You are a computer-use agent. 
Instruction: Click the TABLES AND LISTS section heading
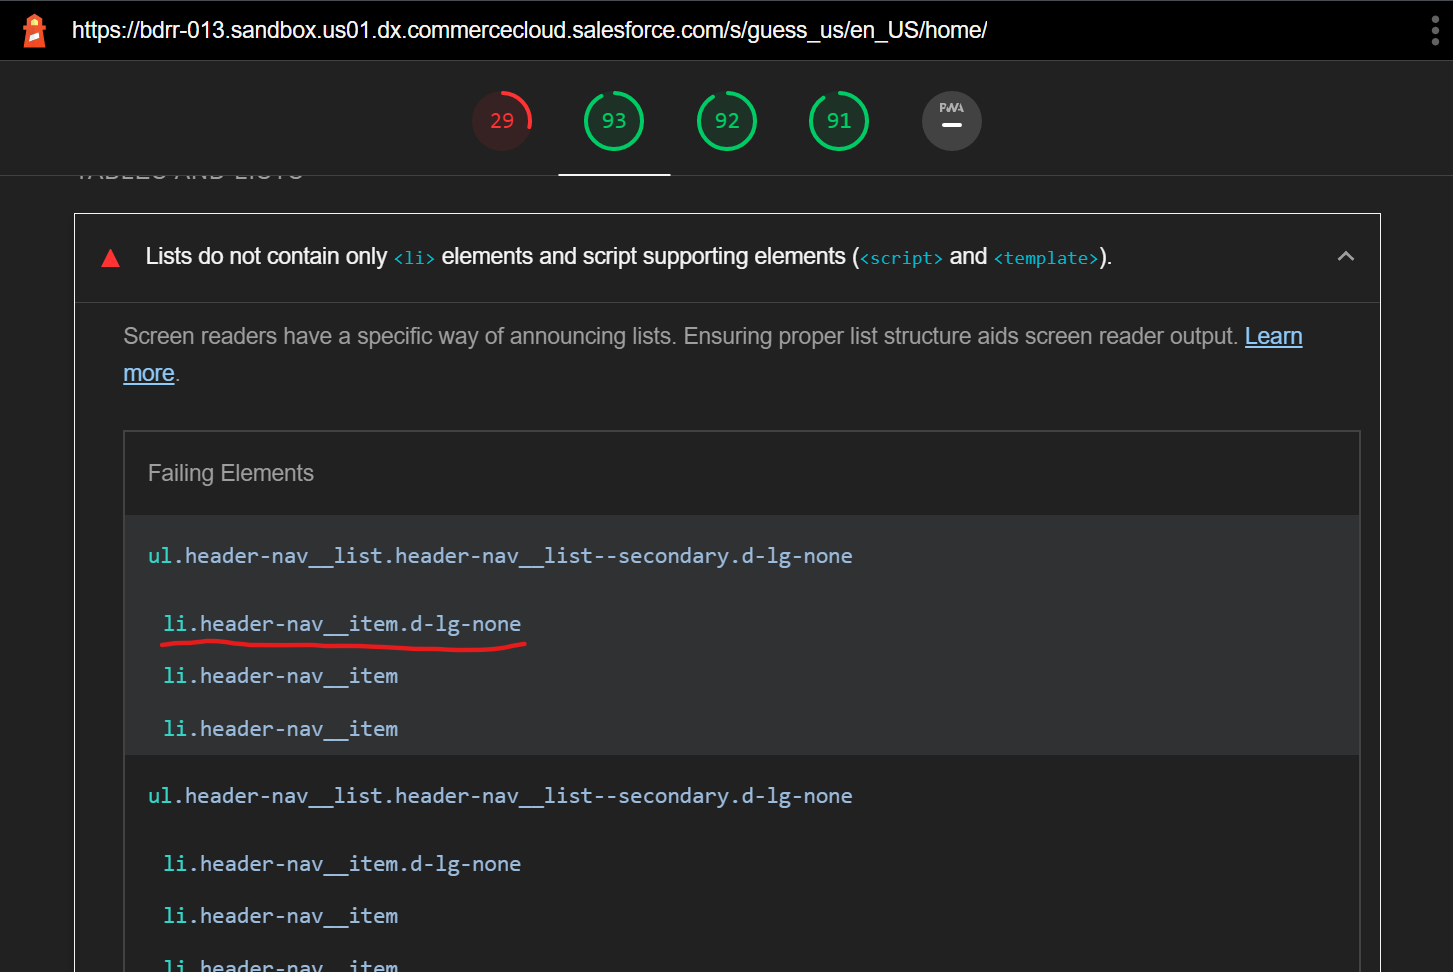coord(189,172)
